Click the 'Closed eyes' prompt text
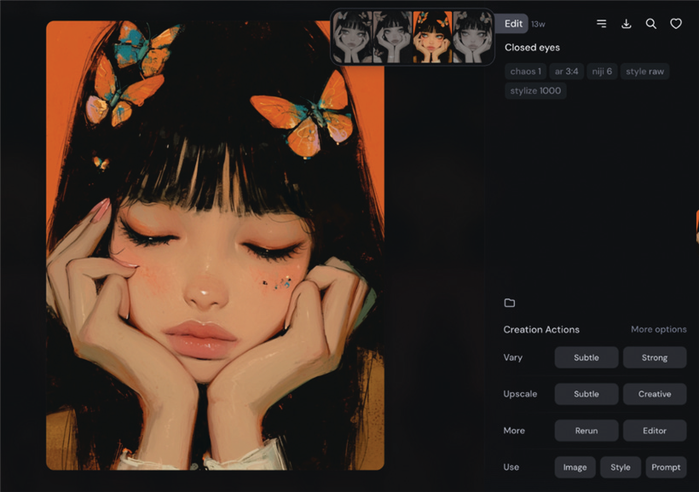Screen dimensions: 699x492 point(532,48)
